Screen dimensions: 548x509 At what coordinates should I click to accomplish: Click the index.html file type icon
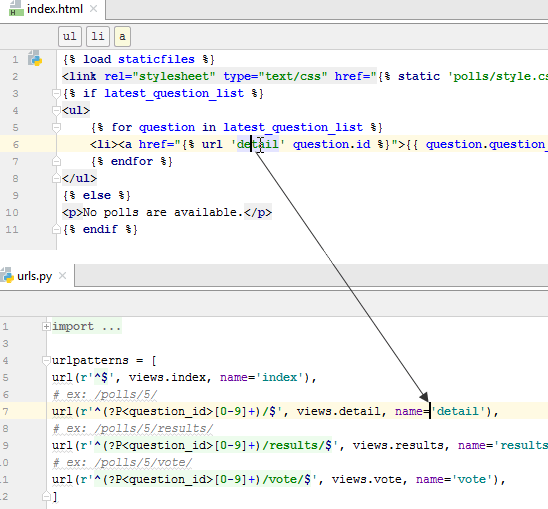16,8
